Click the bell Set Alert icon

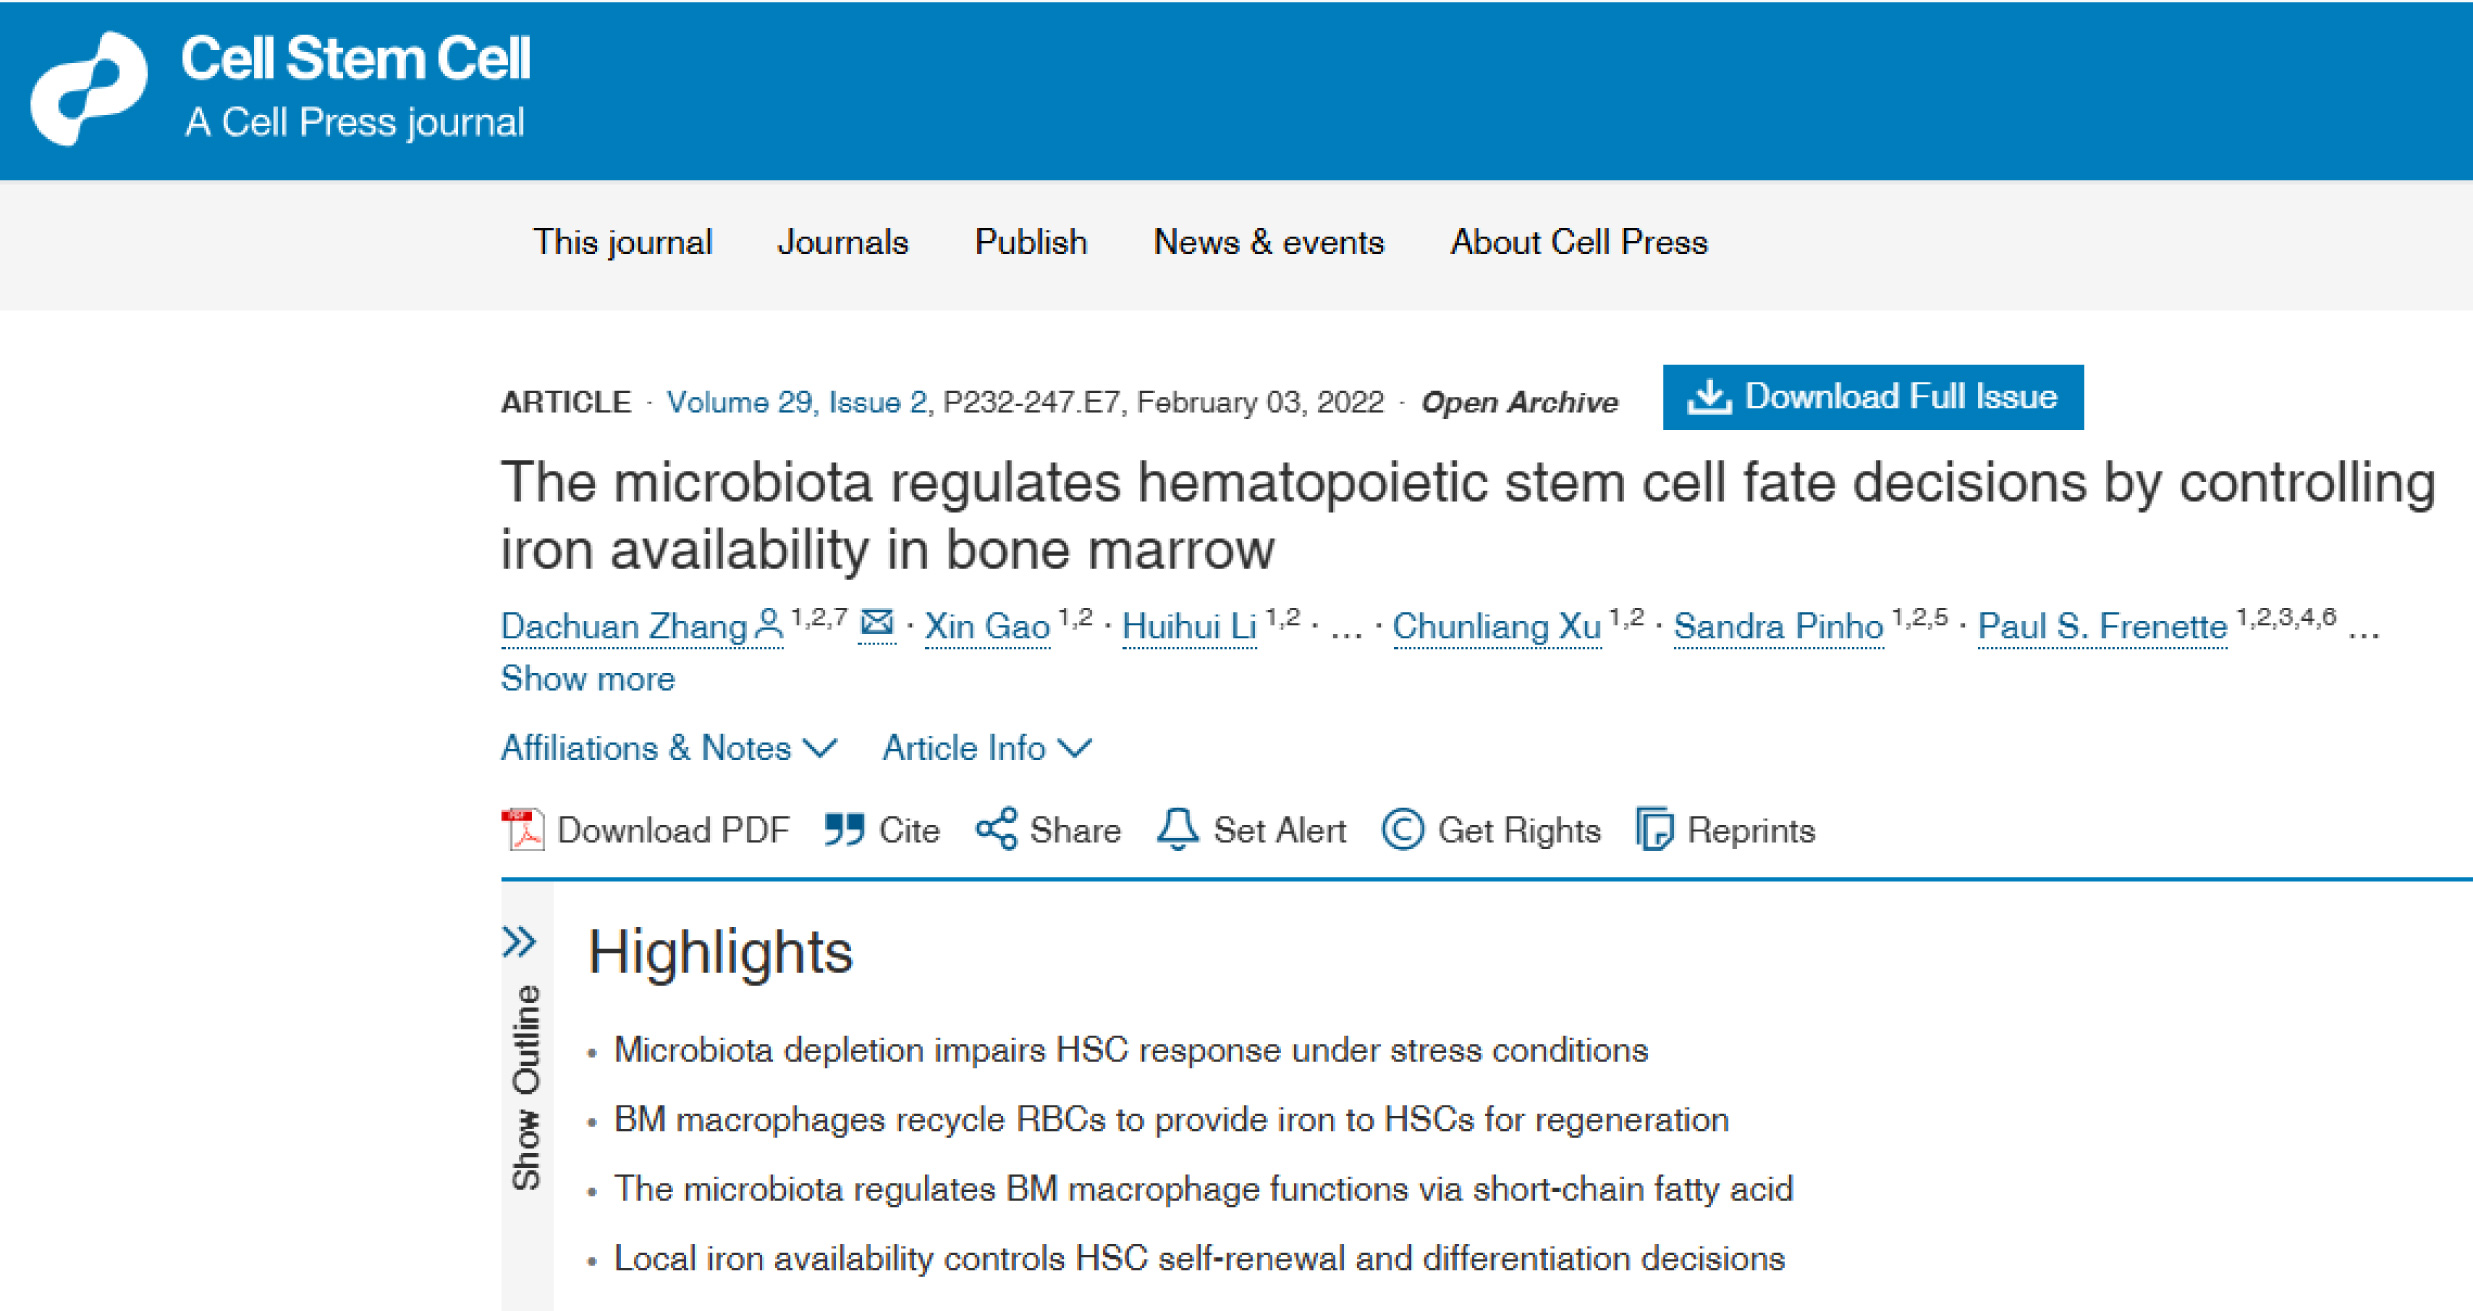(1177, 830)
